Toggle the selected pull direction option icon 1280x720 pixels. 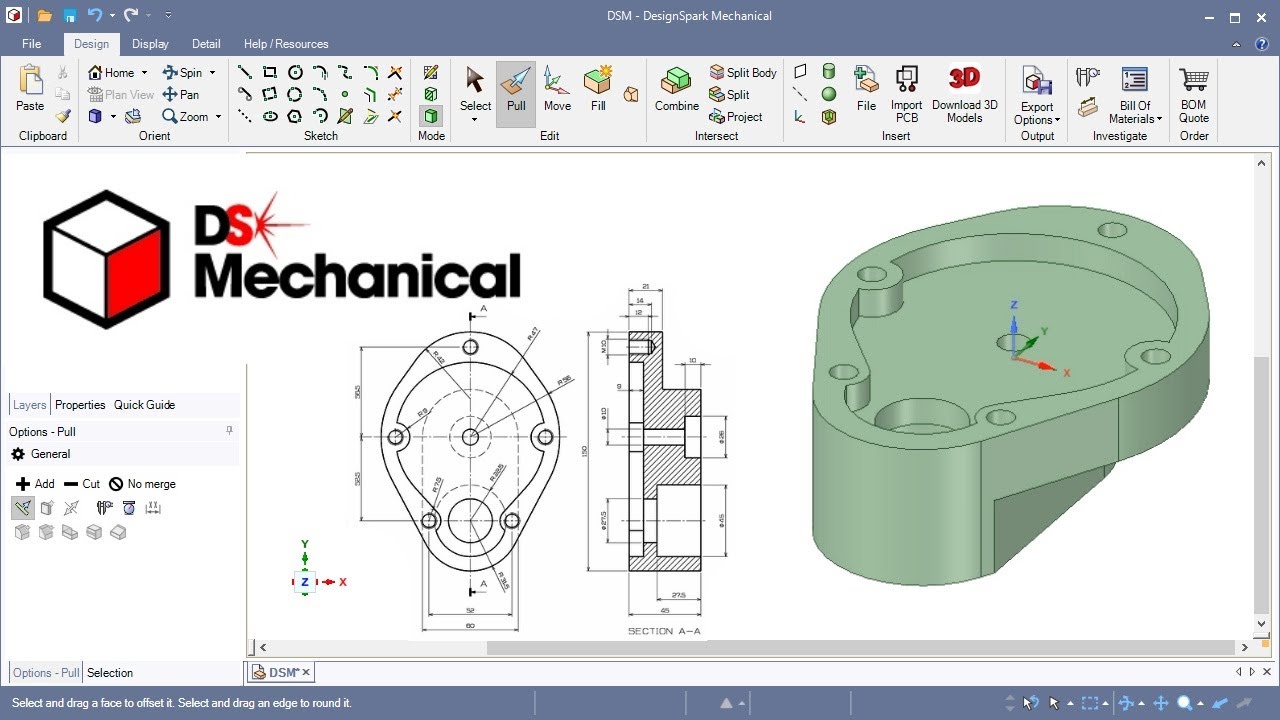(x=22, y=508)
